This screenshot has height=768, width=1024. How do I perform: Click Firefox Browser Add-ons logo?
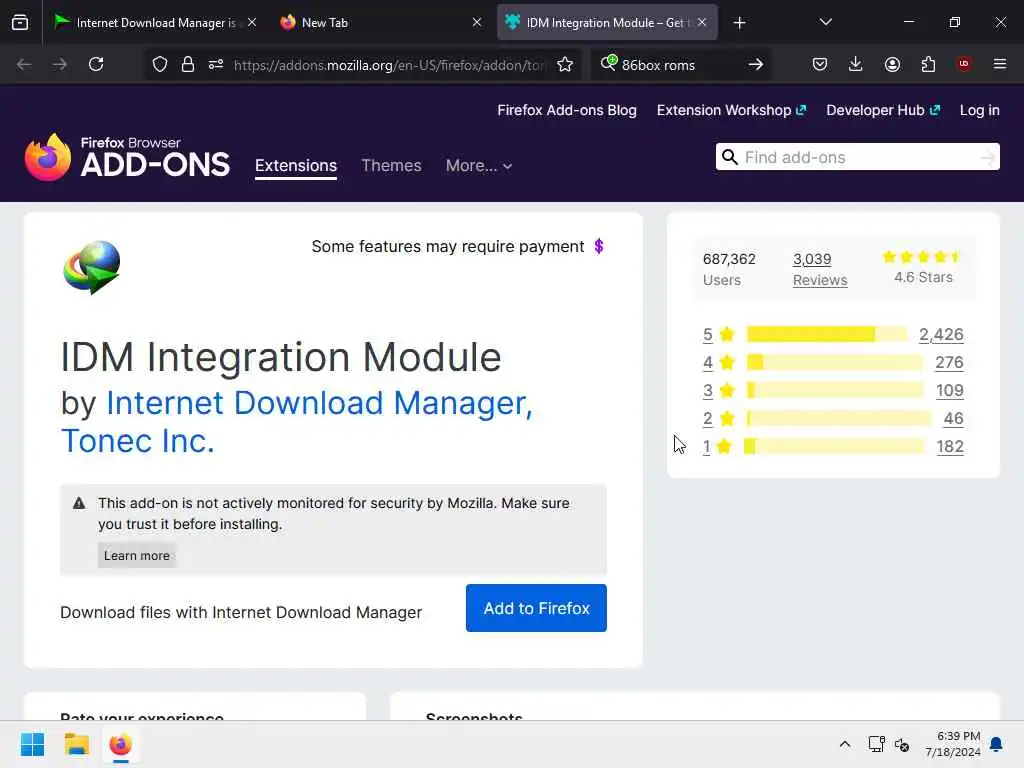[x=127, y=157]
